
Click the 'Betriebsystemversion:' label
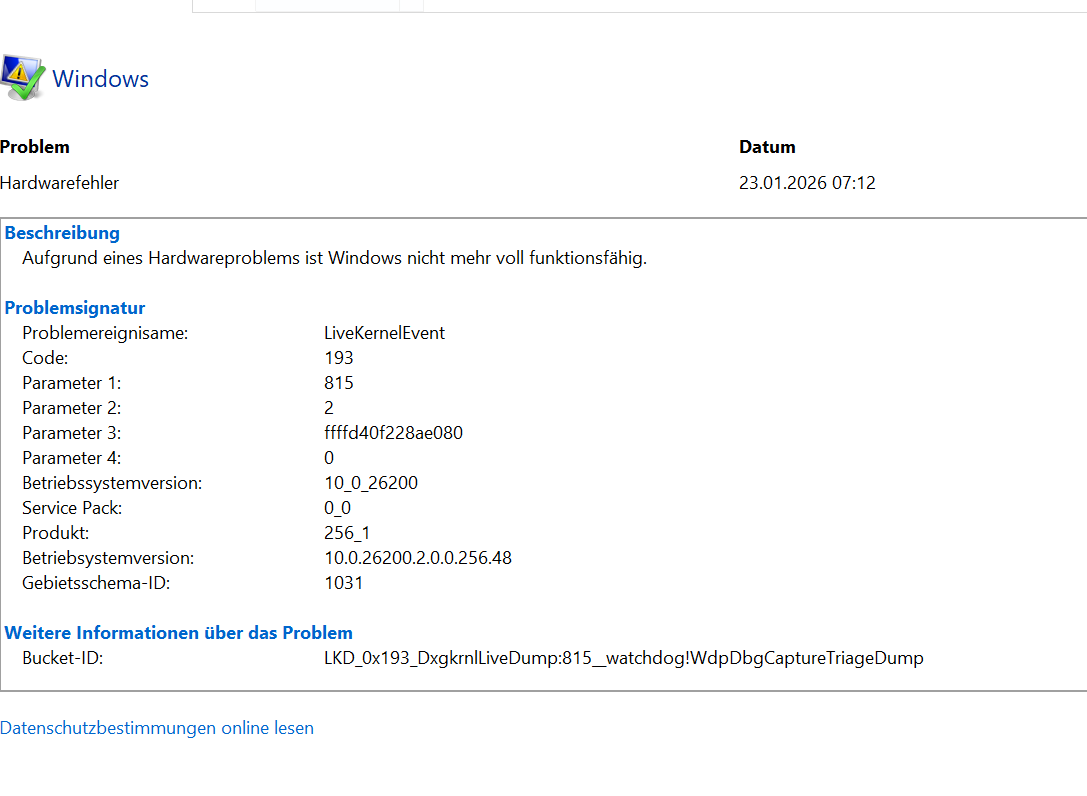(x=108, y=557)
